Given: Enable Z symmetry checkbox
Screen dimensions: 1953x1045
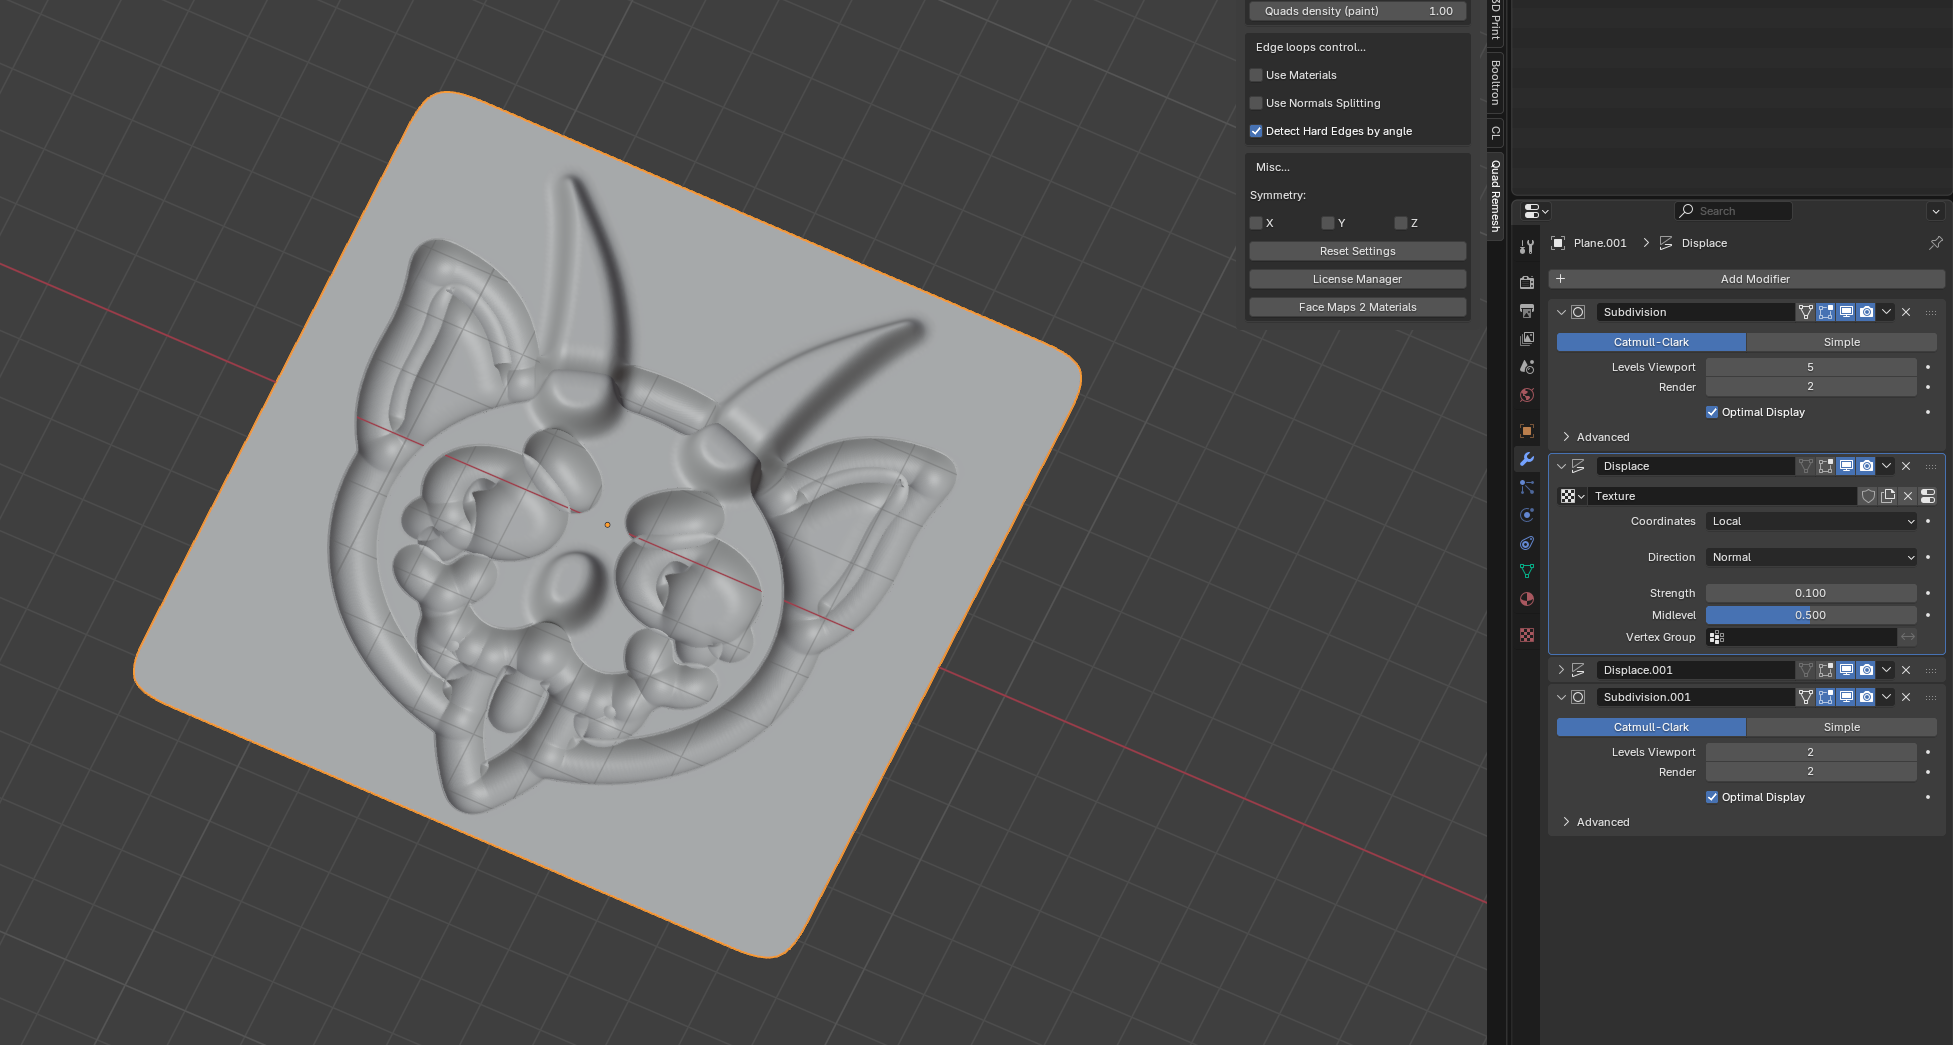Looking at the screenshot, I should coord(1401,223).
